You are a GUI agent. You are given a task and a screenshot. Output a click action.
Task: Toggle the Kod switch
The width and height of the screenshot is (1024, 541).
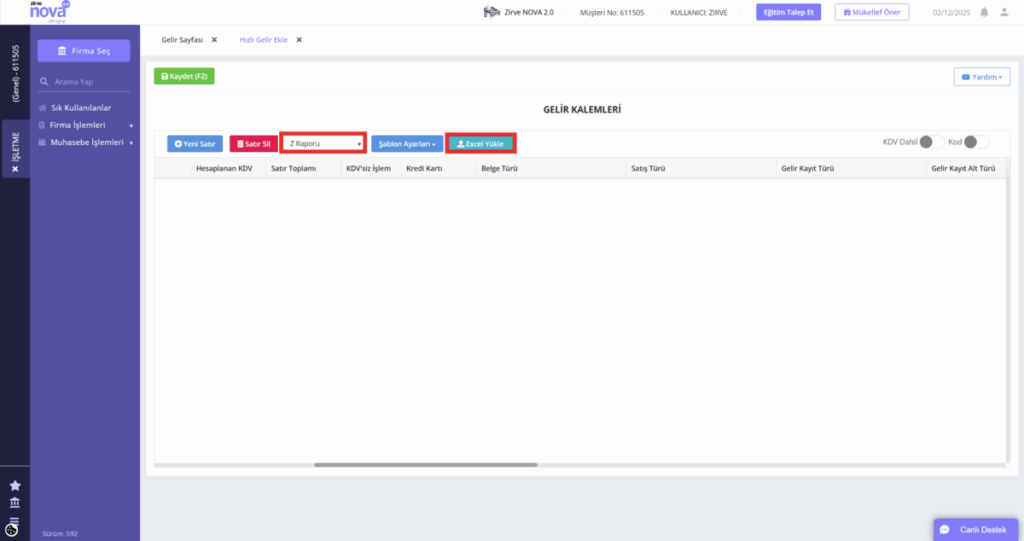click(977, 142)
